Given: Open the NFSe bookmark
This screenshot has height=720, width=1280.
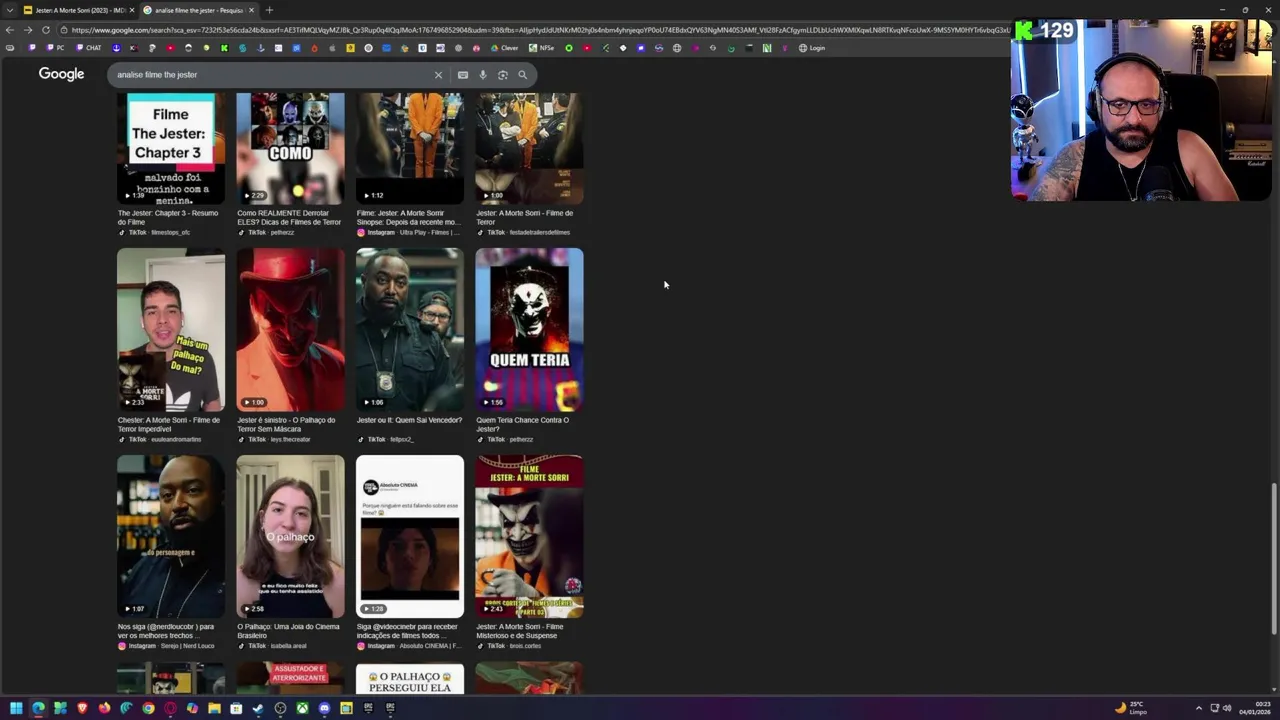Looking at the screenshot, I should point(542,48).
